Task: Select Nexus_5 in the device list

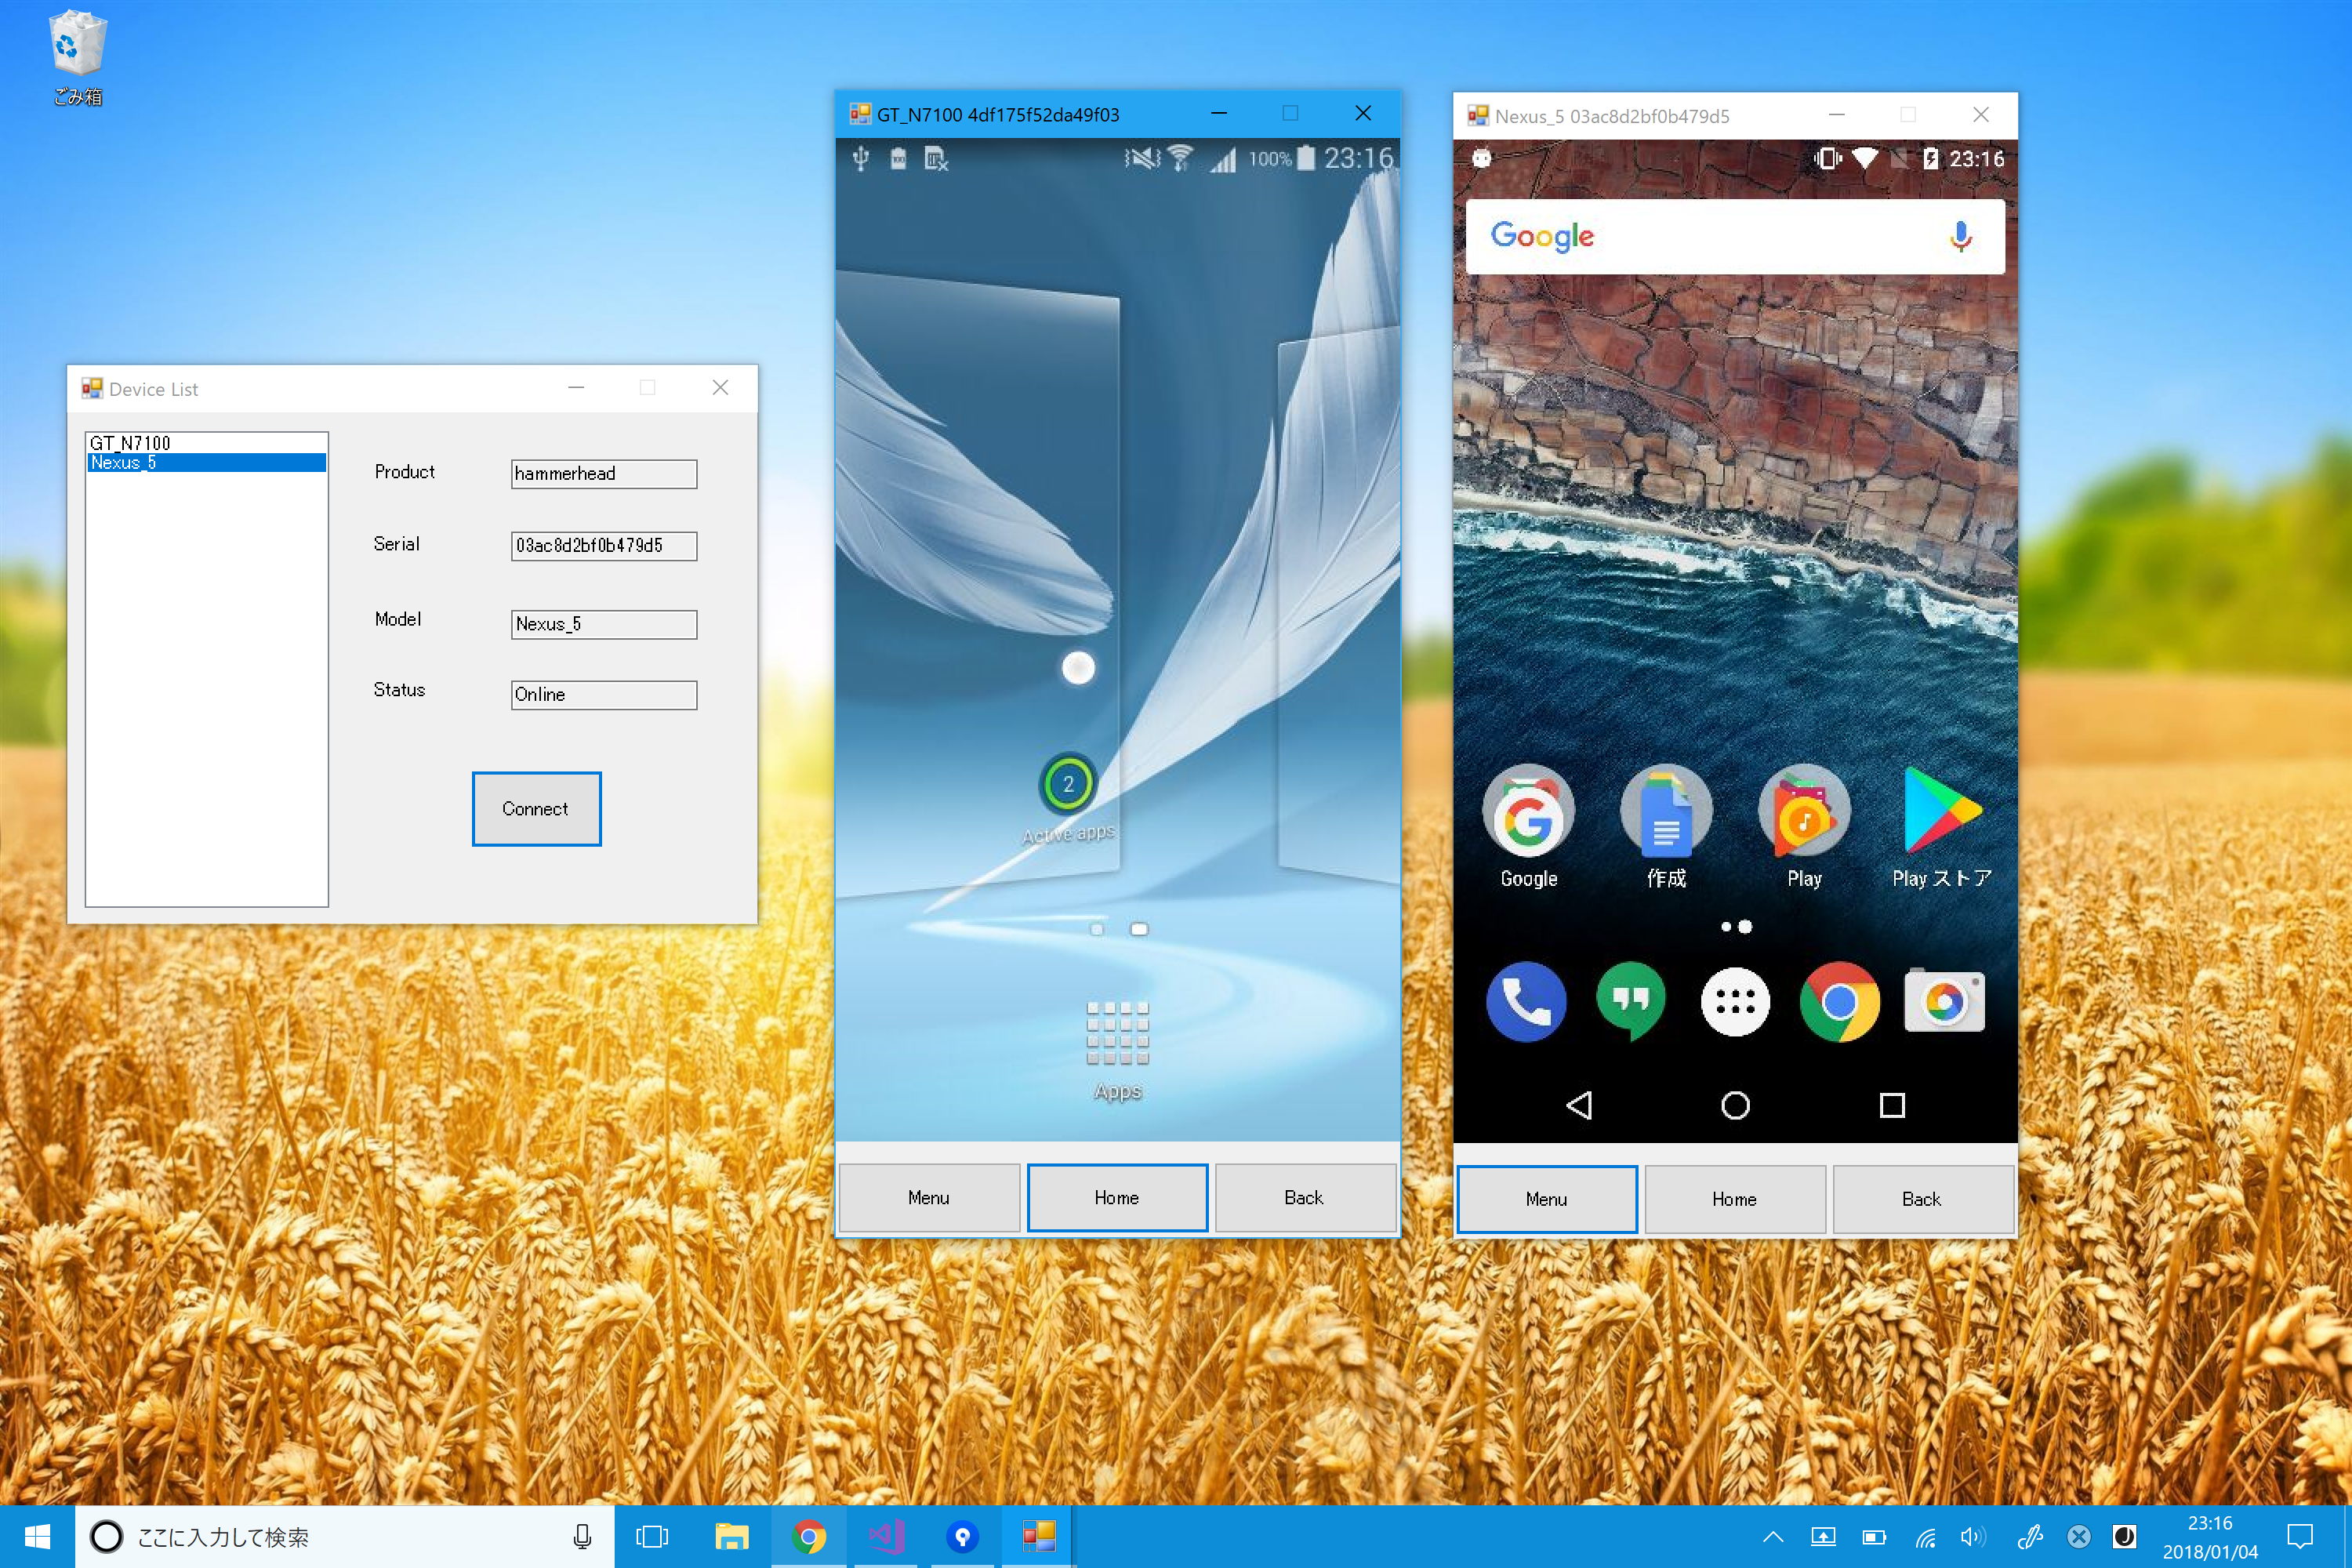Action: point(124,462)
